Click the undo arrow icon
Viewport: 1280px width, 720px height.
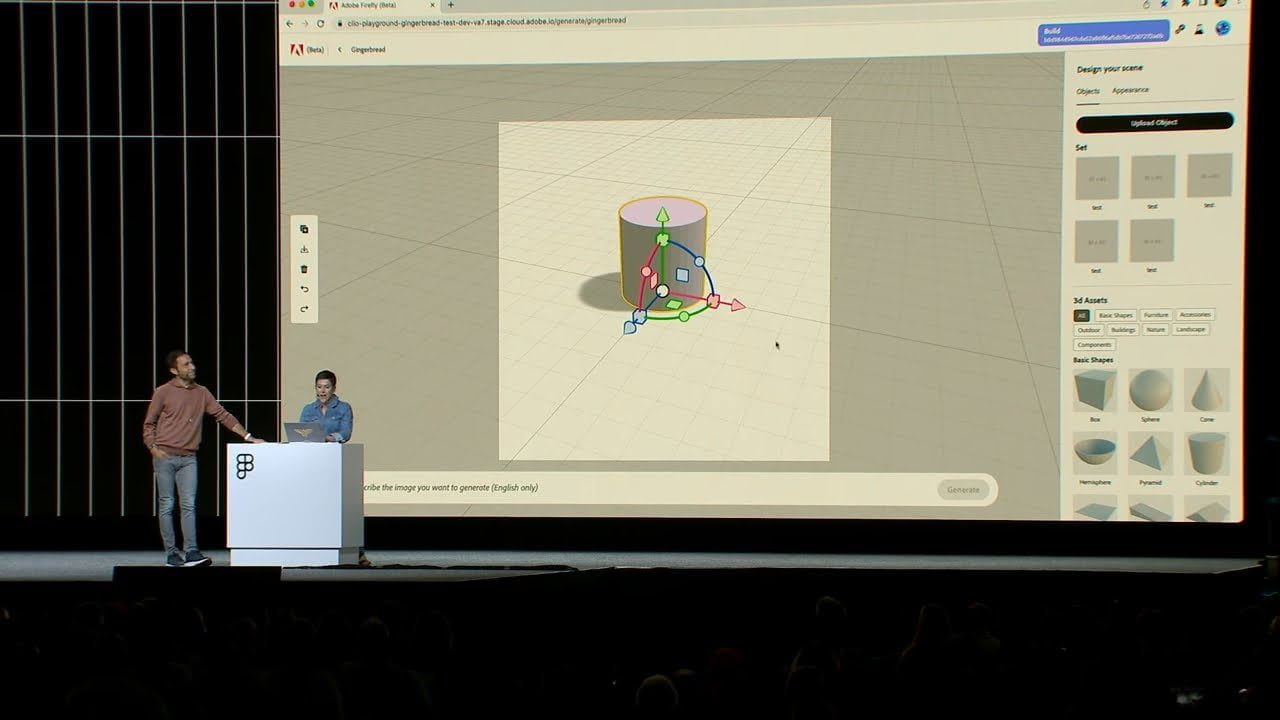click(x=304, y=289)
